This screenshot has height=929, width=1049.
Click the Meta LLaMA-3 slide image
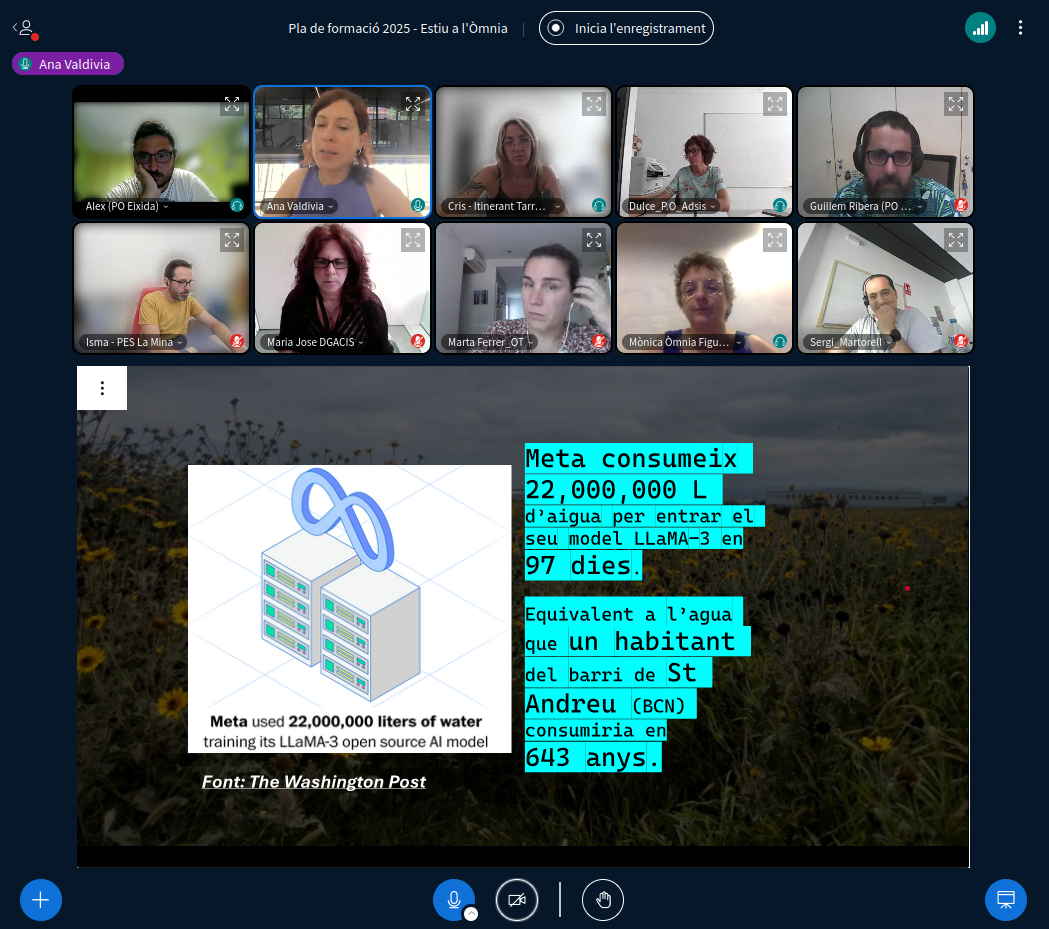click(x=349, y=609)
